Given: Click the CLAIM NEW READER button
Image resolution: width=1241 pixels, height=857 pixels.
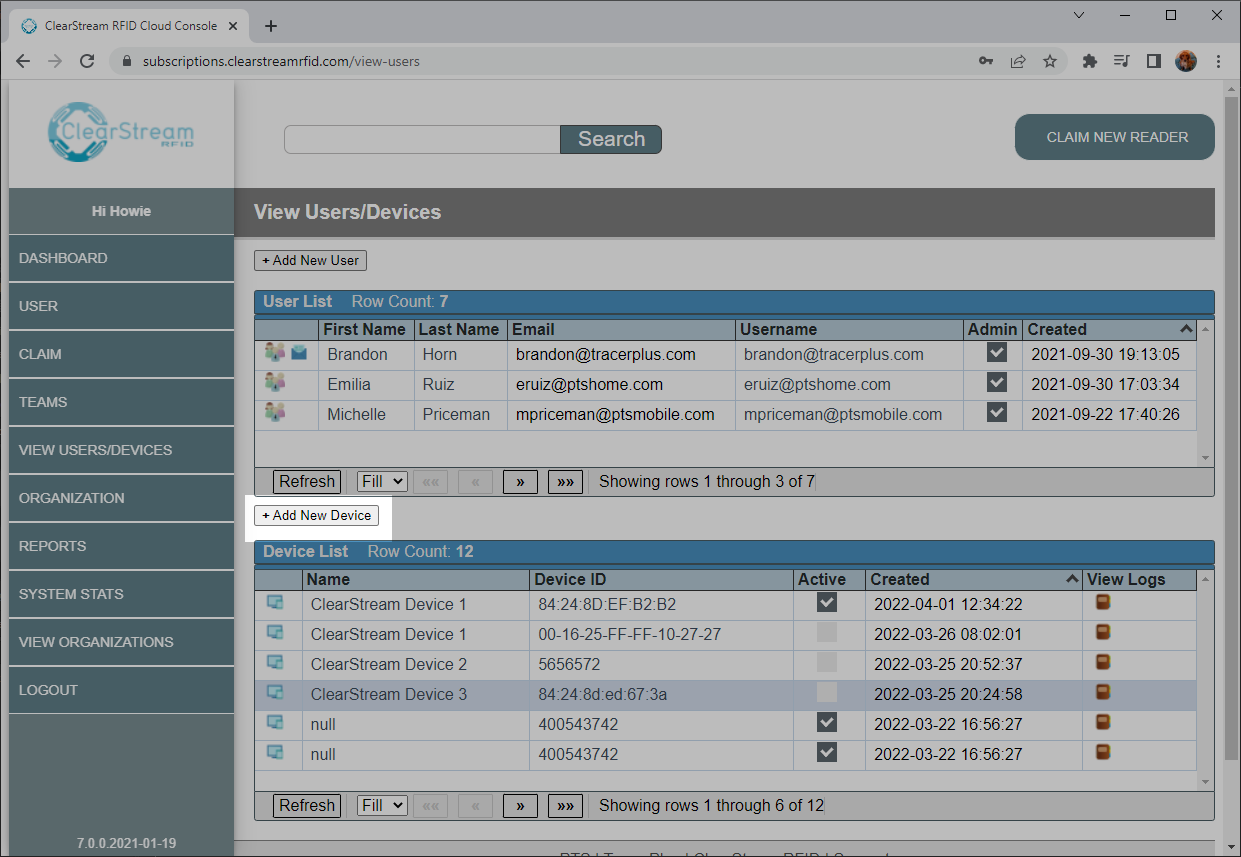Looking at the screenshot, I should [1115, 137].
